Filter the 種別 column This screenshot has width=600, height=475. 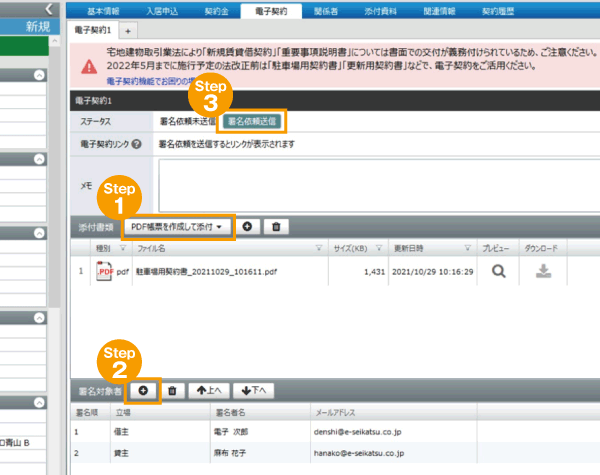pyautogui.click(x=123, y=248)
